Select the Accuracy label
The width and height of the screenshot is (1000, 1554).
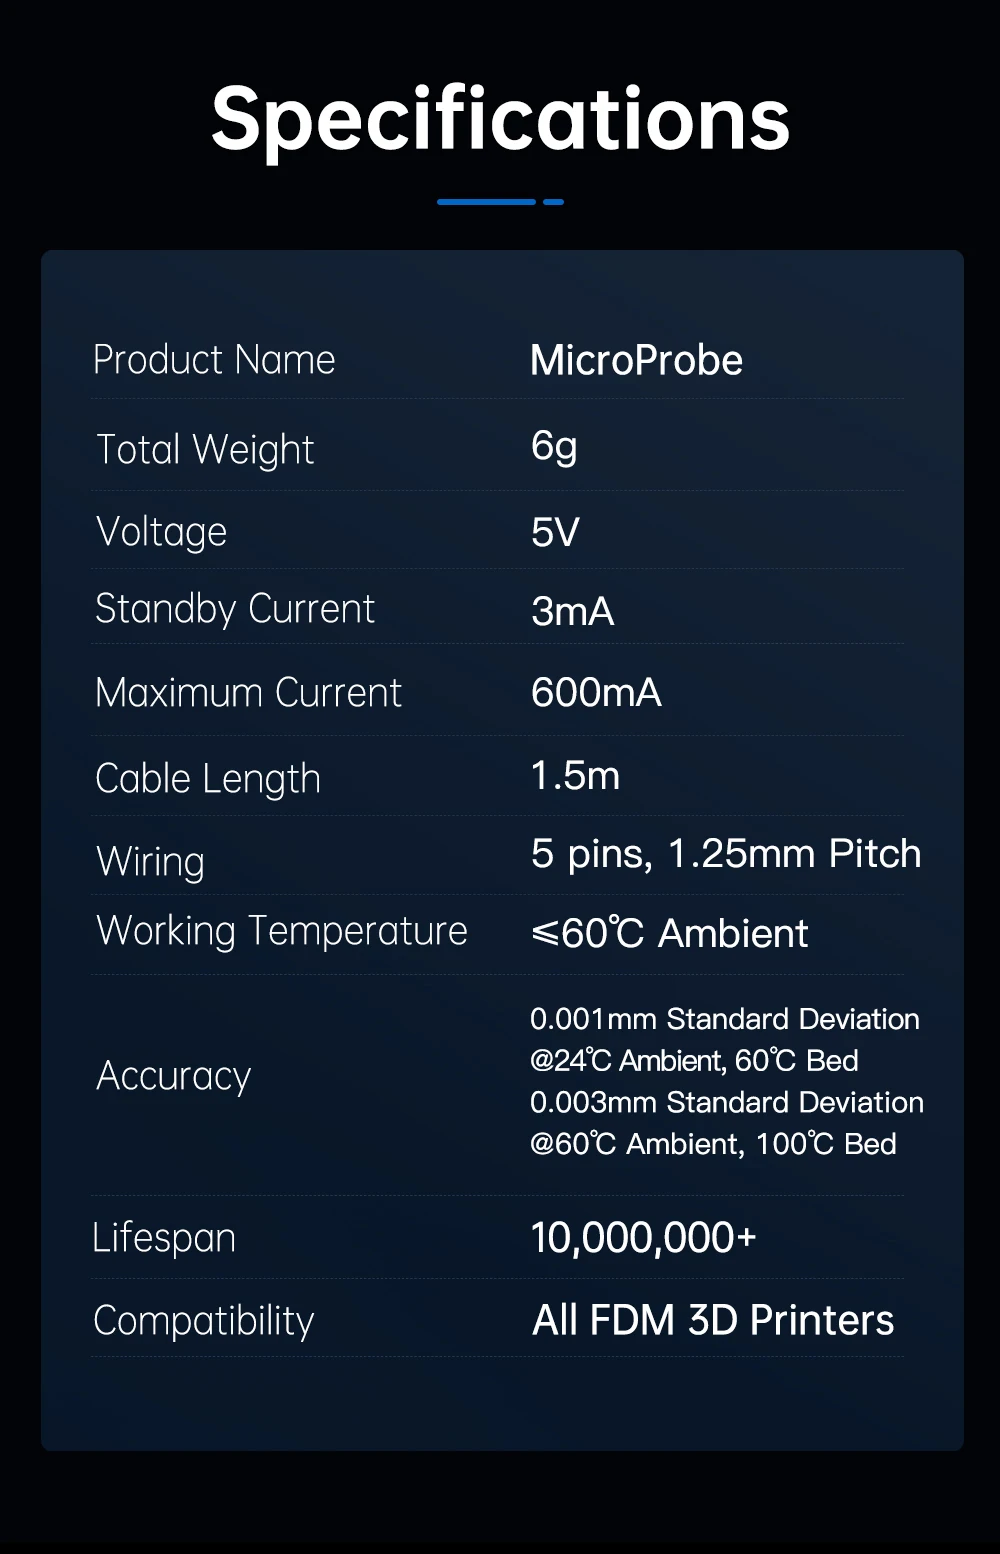click(x=173, y=1076)
